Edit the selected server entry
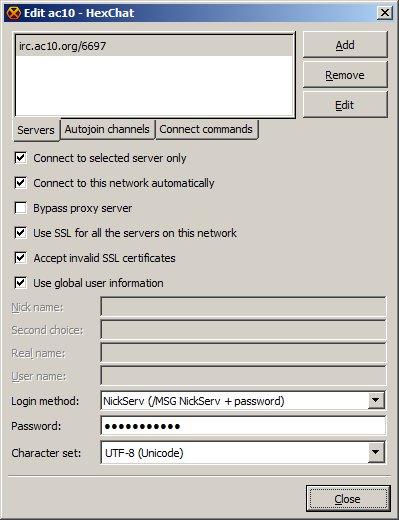Viewport: 399px width, 520px height. click(x=345, y=105)
